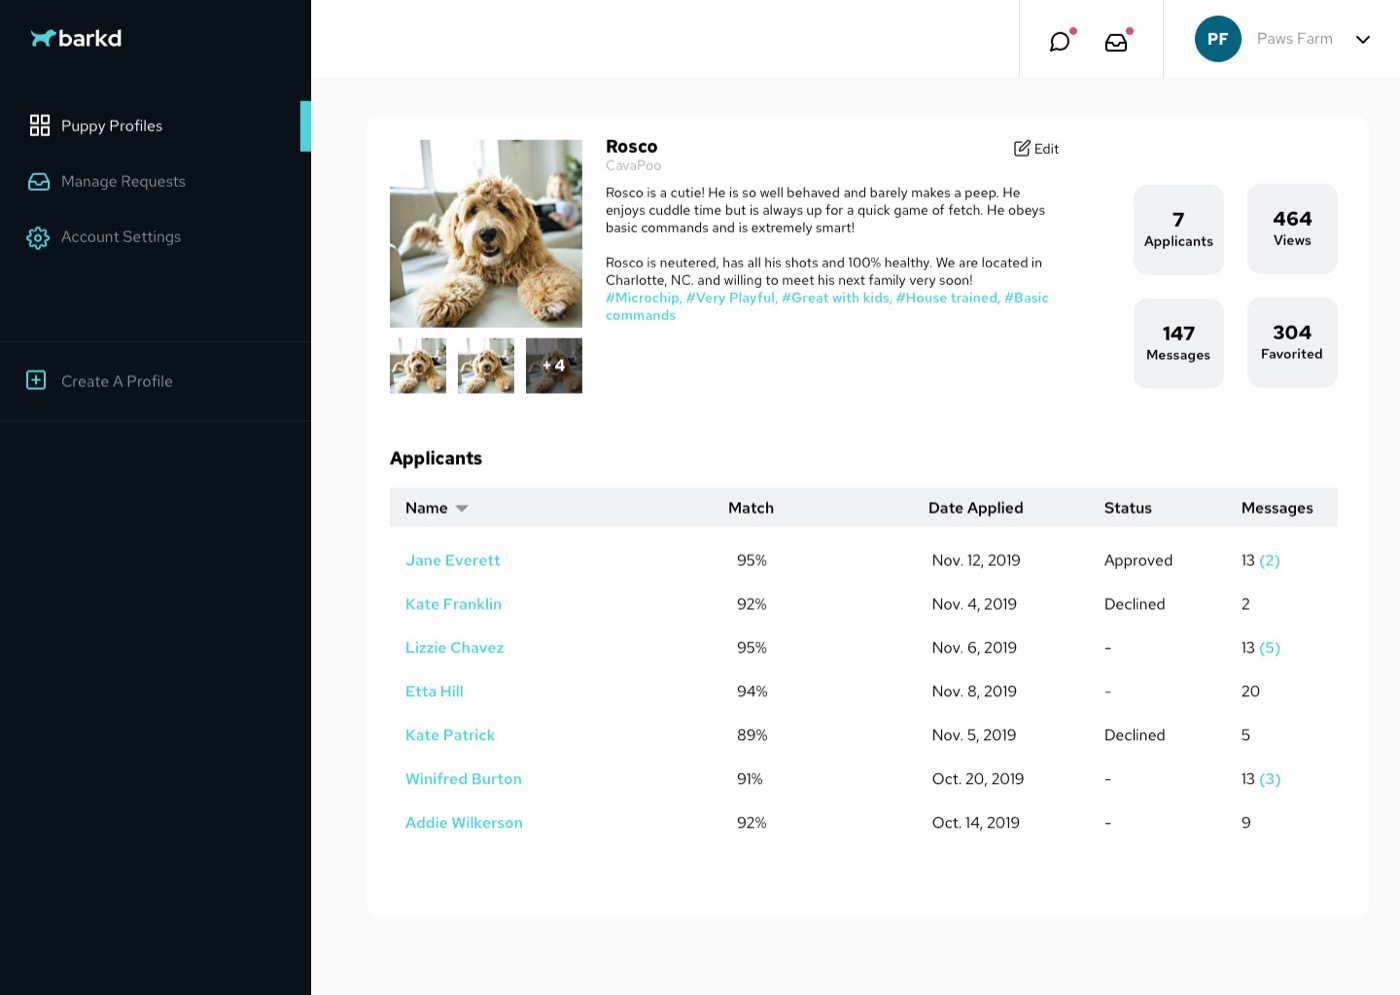
Task: Click Kate Patrick's 89% match value
Action: [x=752, y=735]
